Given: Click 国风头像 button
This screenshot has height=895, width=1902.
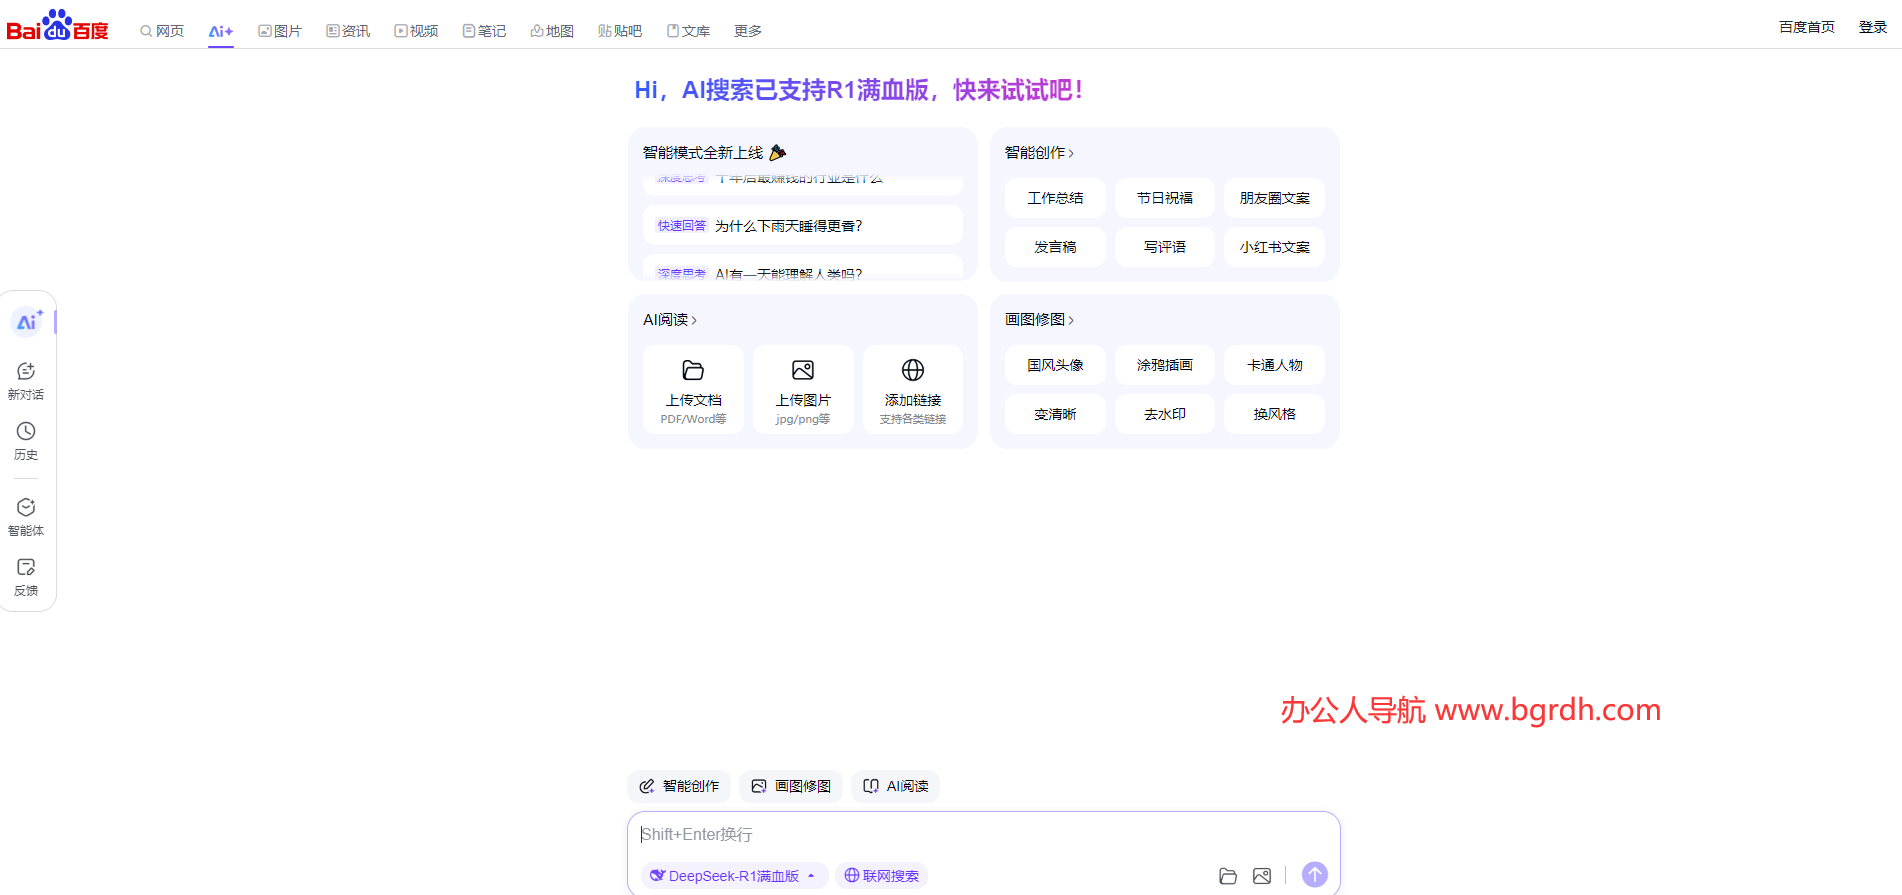Looking at the screenshot, I should 1055,365.
